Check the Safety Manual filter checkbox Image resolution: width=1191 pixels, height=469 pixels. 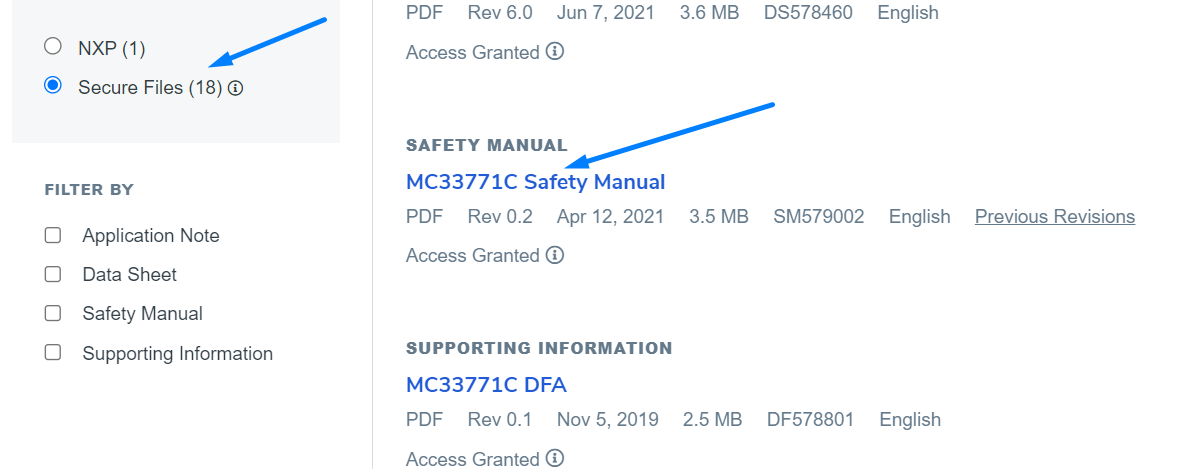tap(53, 313)
